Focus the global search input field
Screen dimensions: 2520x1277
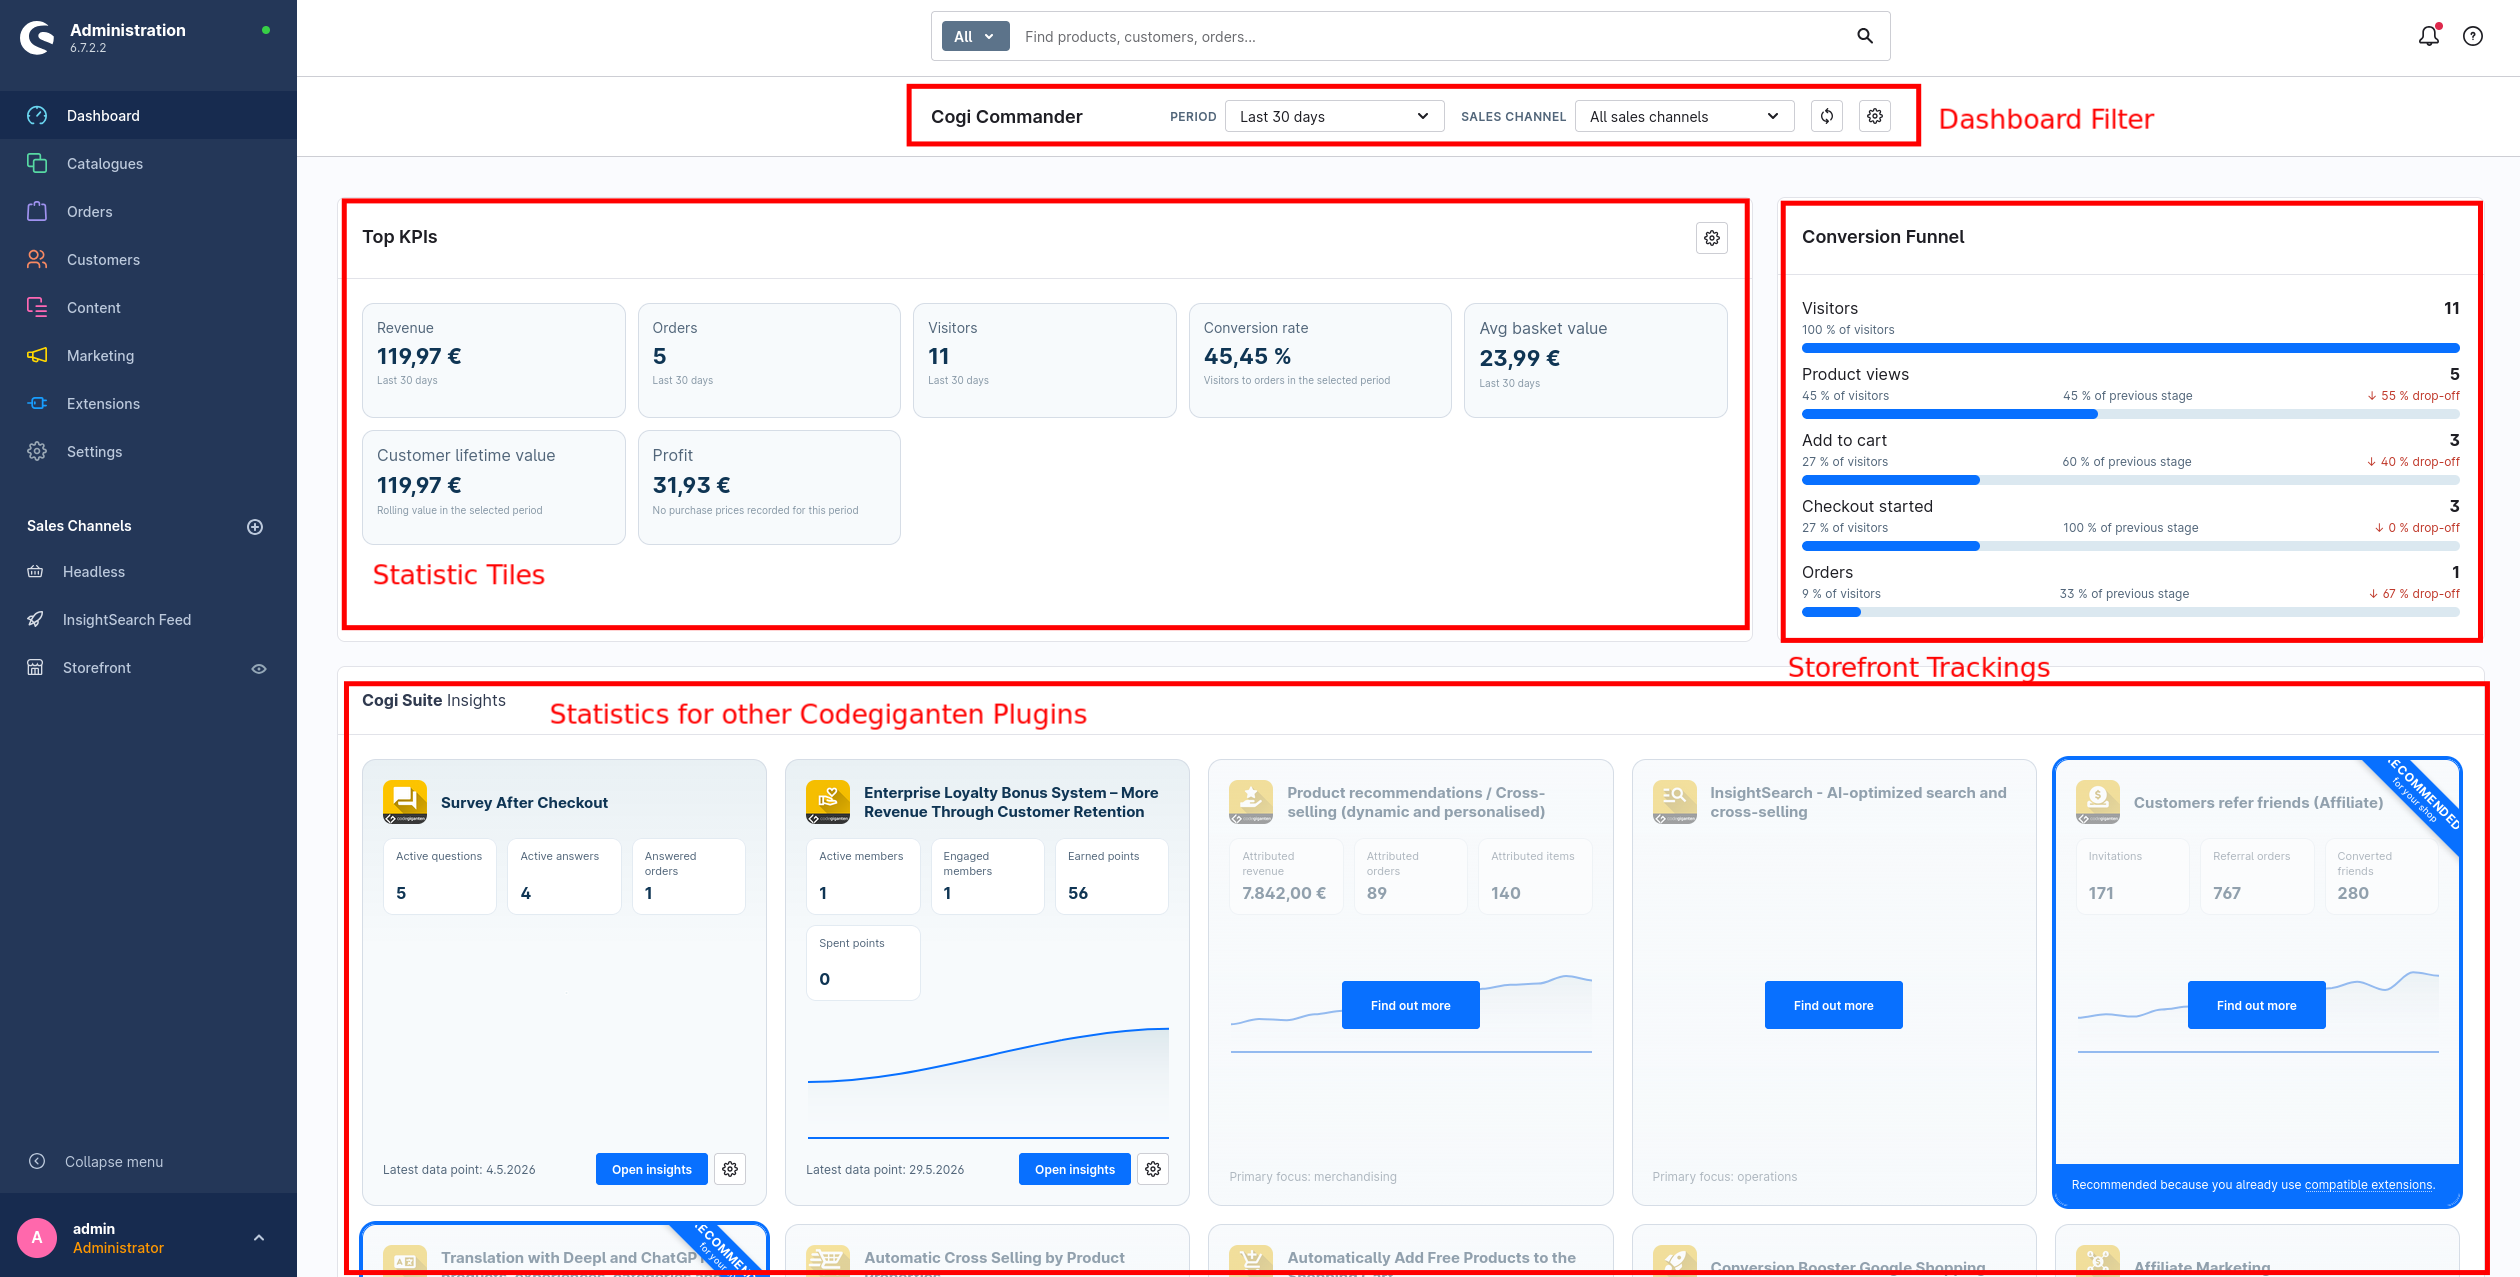click(1430, 37)
